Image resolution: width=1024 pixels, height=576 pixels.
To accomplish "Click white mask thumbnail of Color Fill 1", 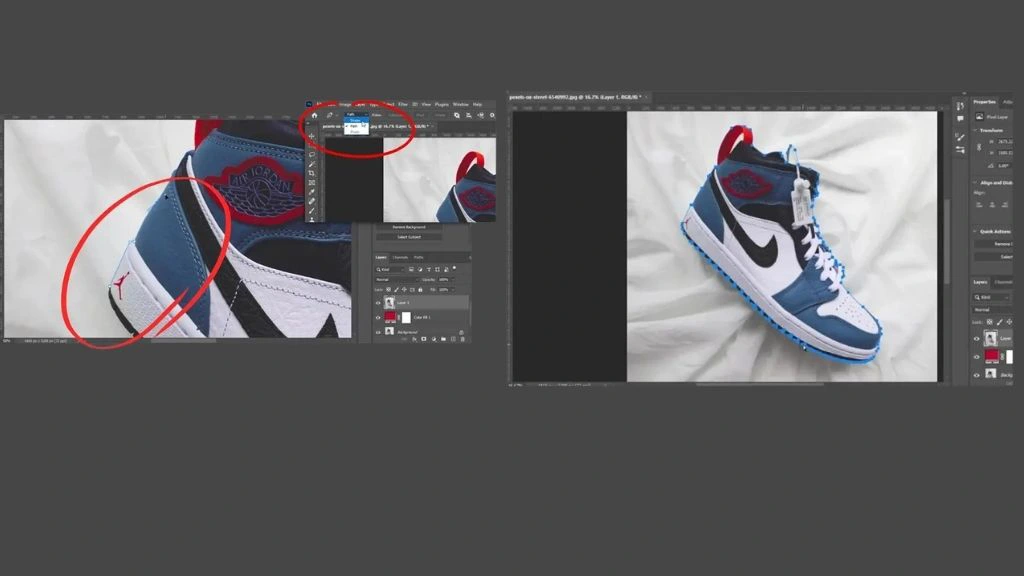I will (406, 317).
